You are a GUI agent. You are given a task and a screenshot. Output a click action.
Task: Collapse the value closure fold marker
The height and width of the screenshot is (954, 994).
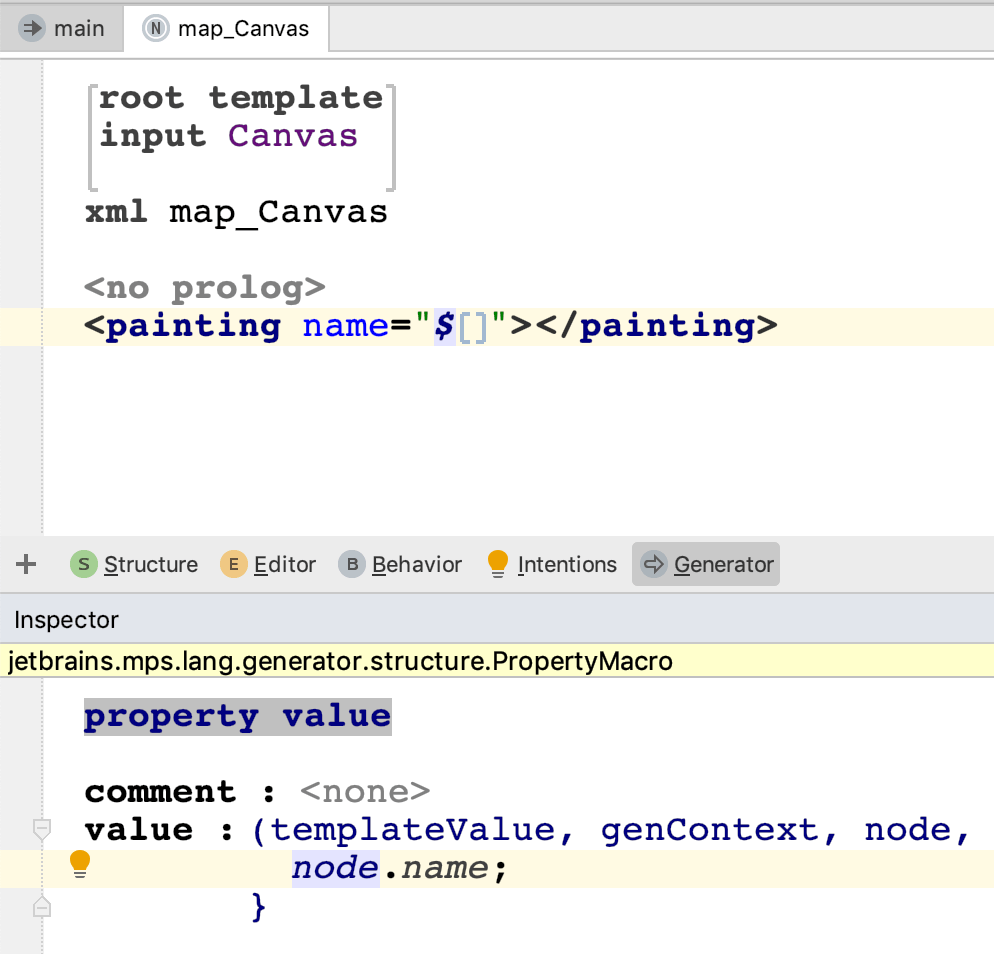point(41,829)
